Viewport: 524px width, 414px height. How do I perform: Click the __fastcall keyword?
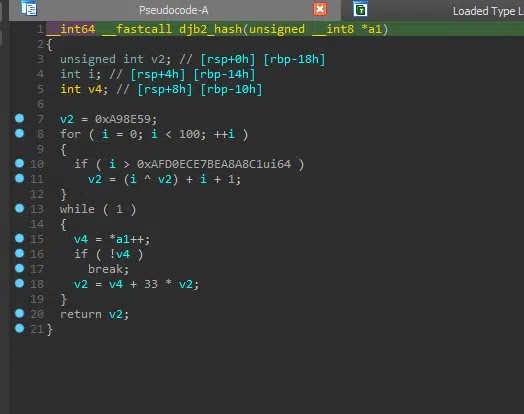pyautogui.click(x=137, y=29)
